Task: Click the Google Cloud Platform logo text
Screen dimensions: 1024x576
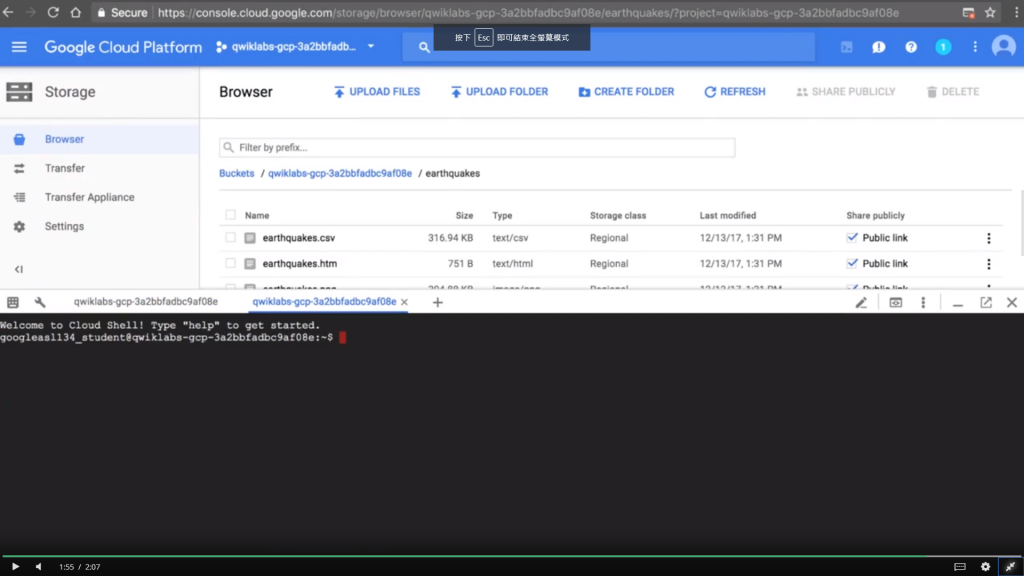Action: 123,47
